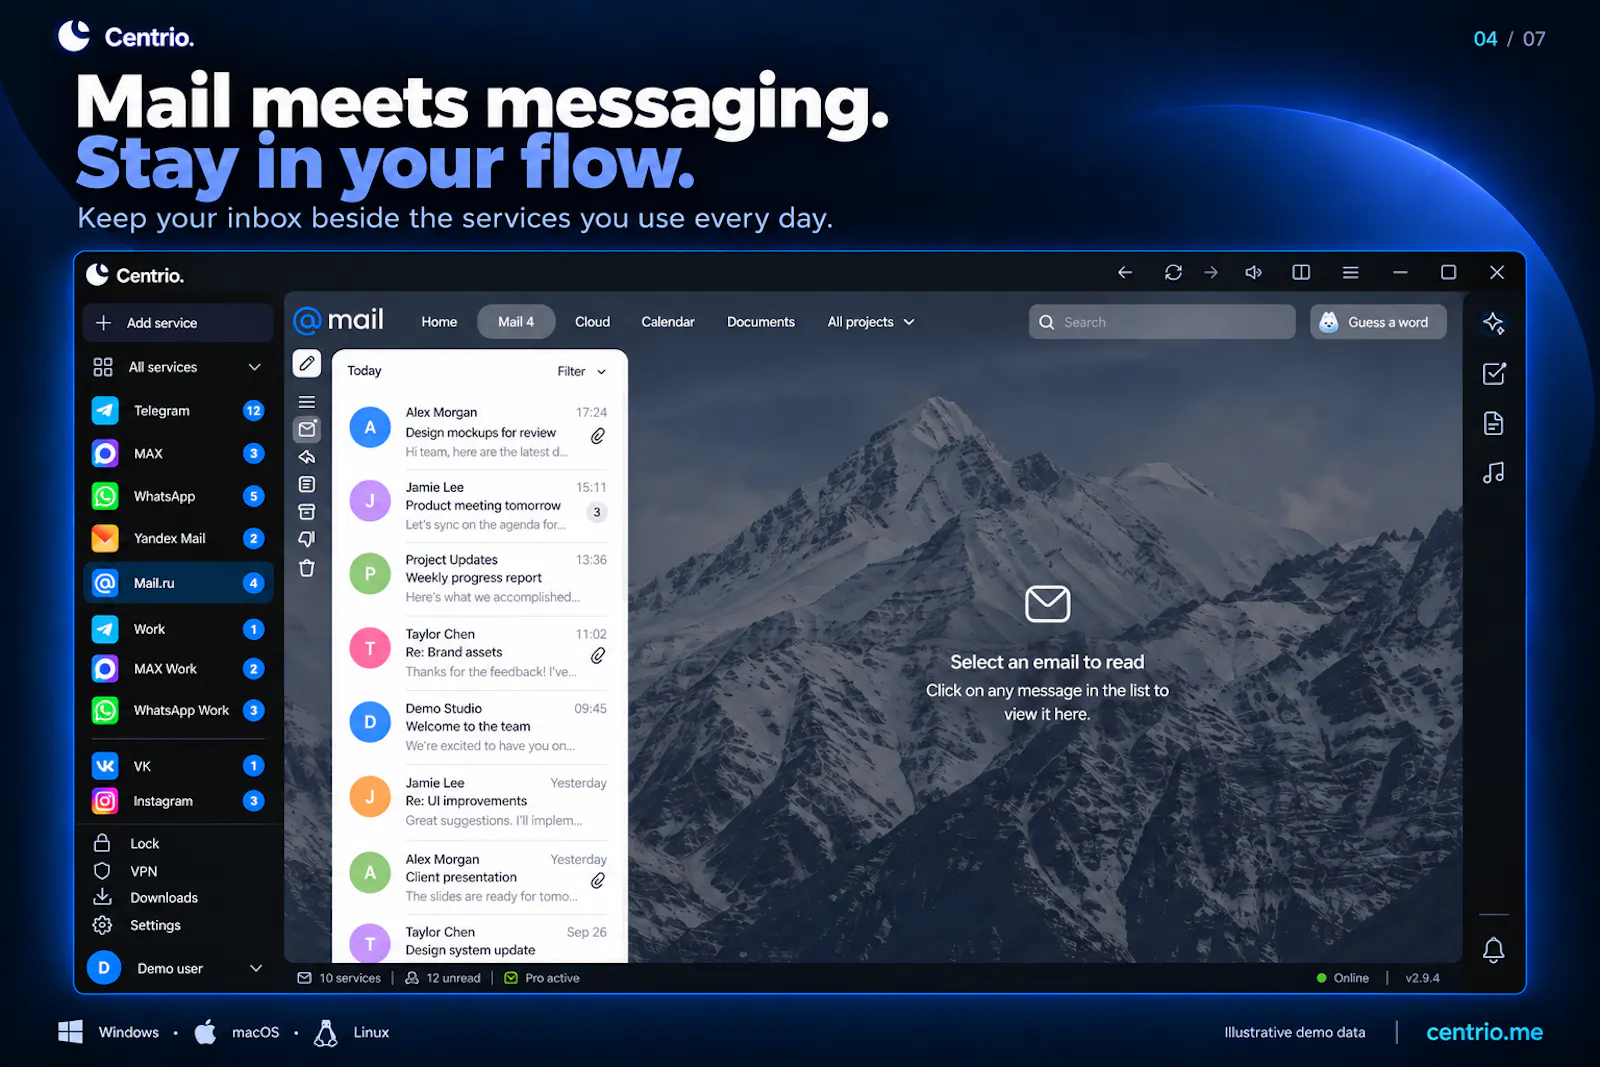
Task: Open the tasks checkbox icon on right panel
Action: coord(1493,374)
